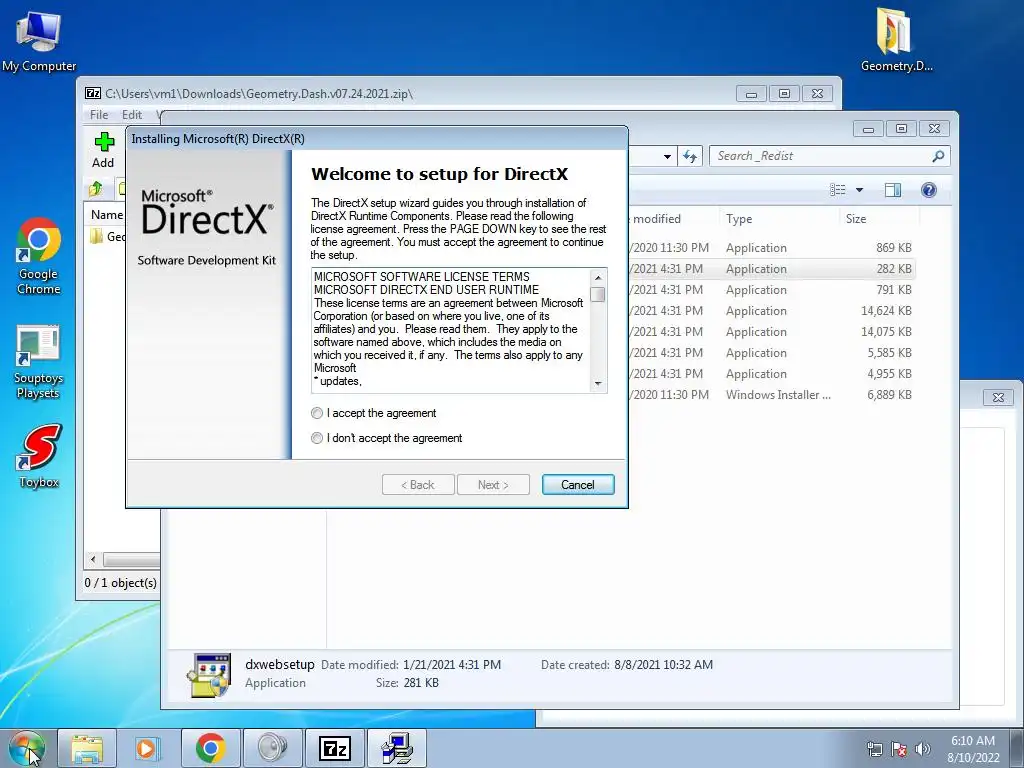Click Explorer address bar refresh button
1024x768 pixels.
pyautogui.click(x=690, y=156)
